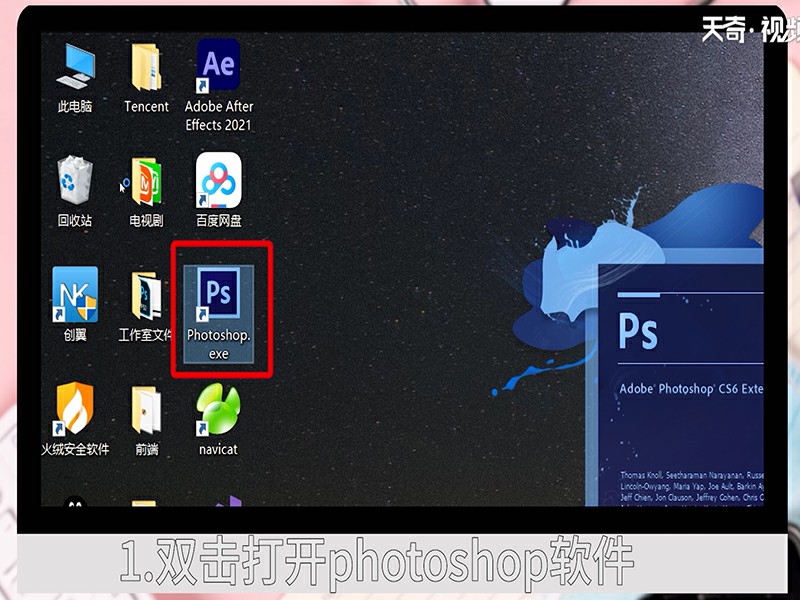
Task: Click the 双击打开photoshop软件 caption text
Action: 377,564
